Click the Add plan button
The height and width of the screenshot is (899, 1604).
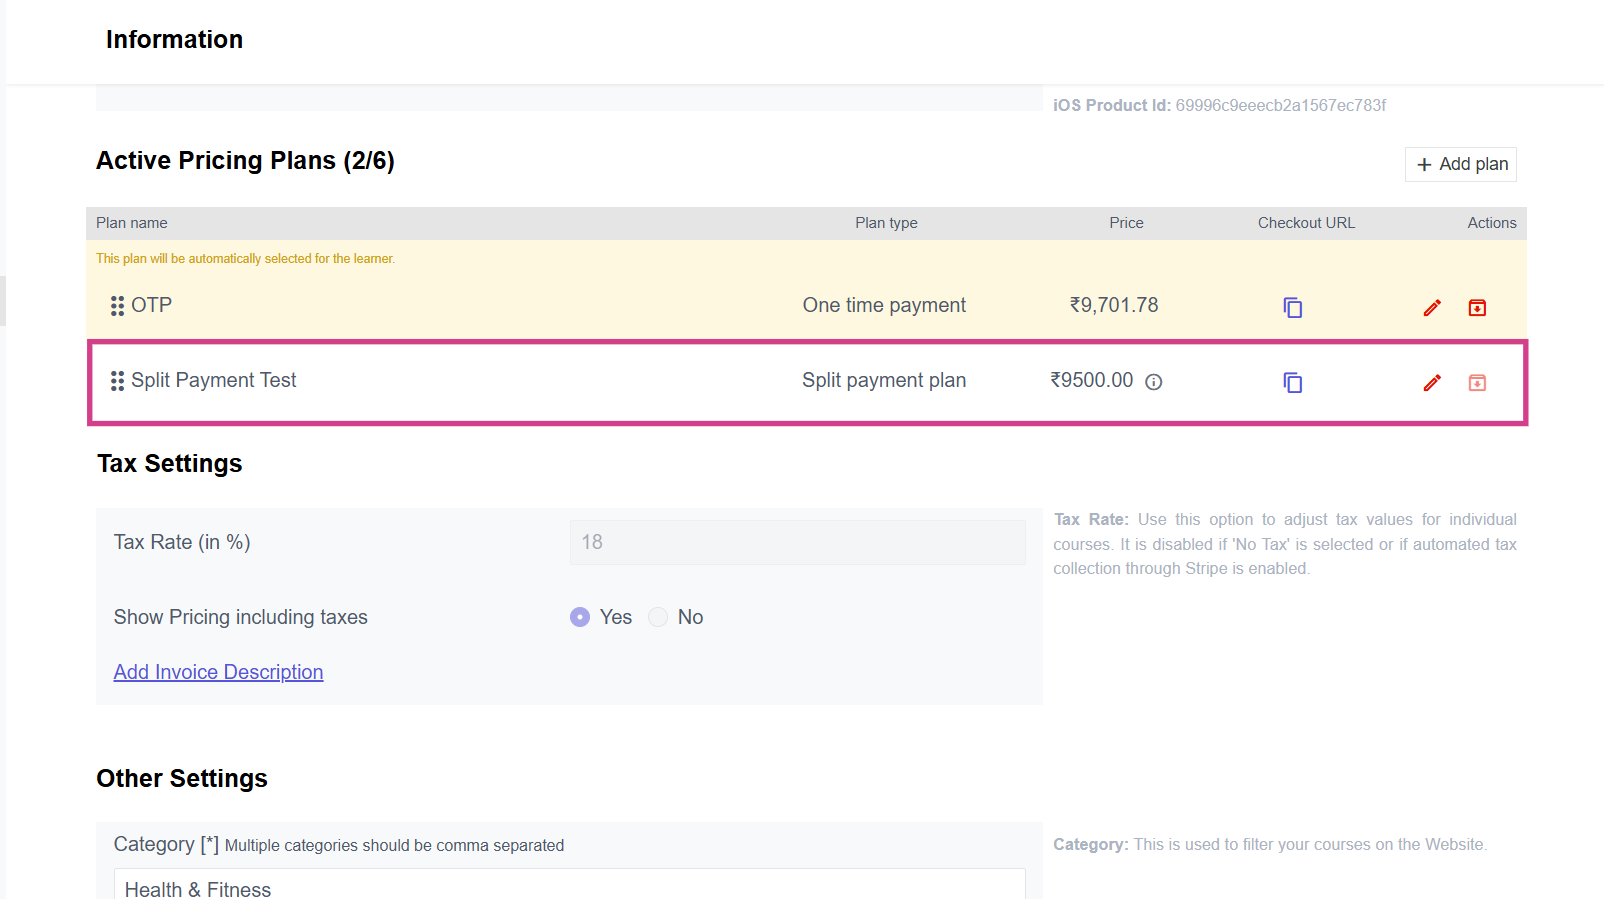(x=1461, y=164)
